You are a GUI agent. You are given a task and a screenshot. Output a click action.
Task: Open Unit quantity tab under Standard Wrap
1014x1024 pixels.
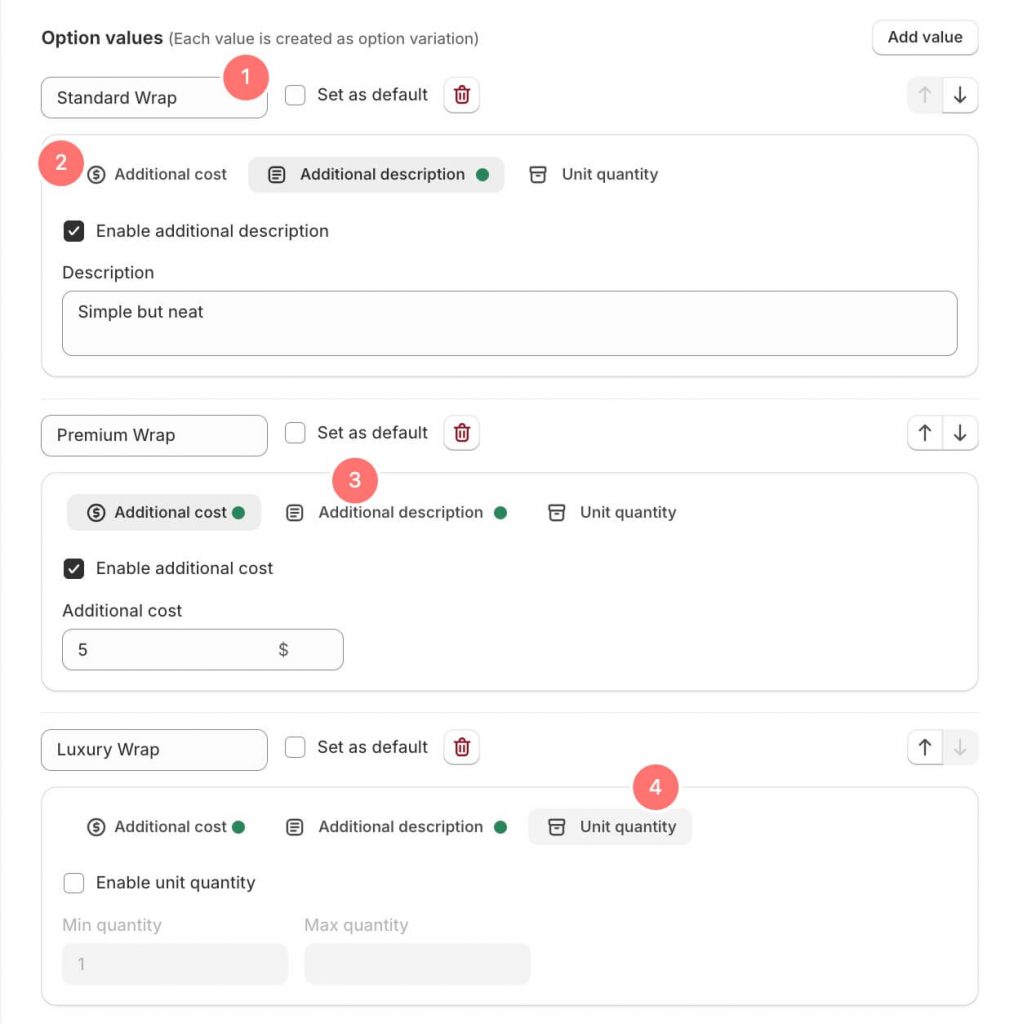(594, 174)
